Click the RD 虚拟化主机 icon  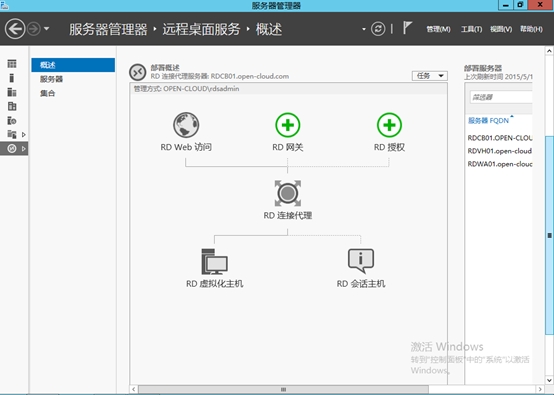click(x=214, y=262)
